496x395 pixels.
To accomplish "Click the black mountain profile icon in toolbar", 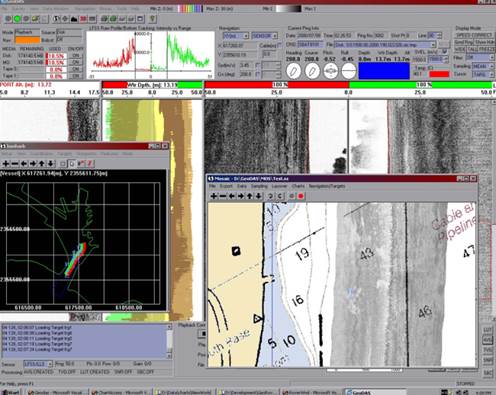I will 74,19.
